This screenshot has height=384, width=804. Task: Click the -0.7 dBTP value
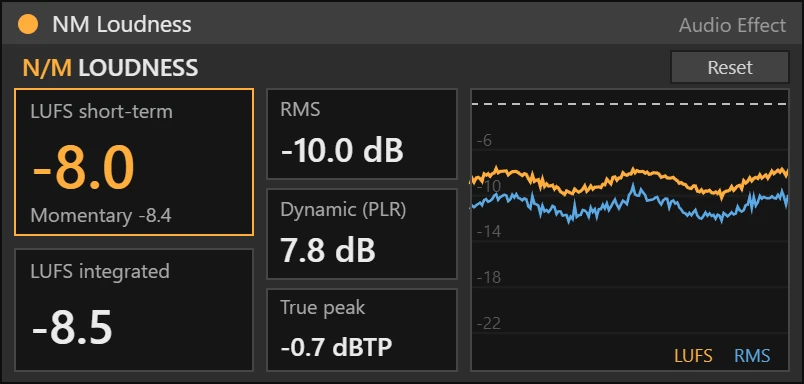click(336, 347)
